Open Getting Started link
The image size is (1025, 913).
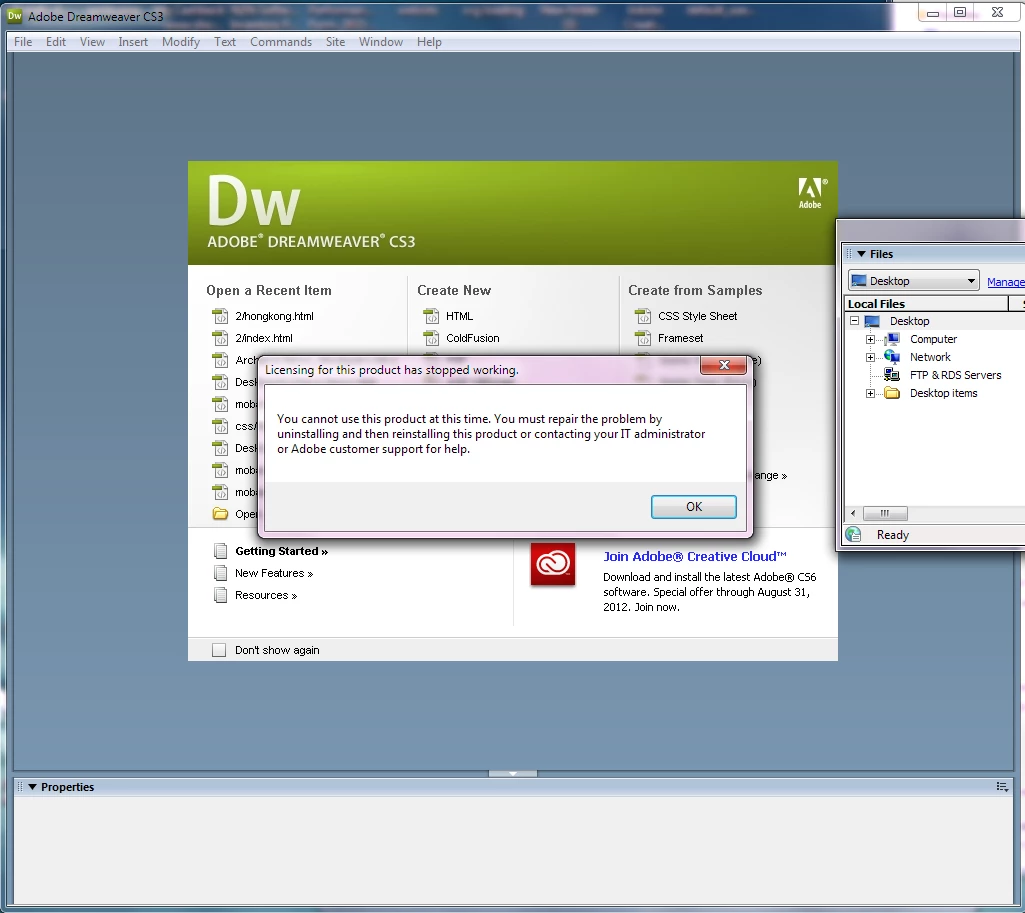[281, 552]
